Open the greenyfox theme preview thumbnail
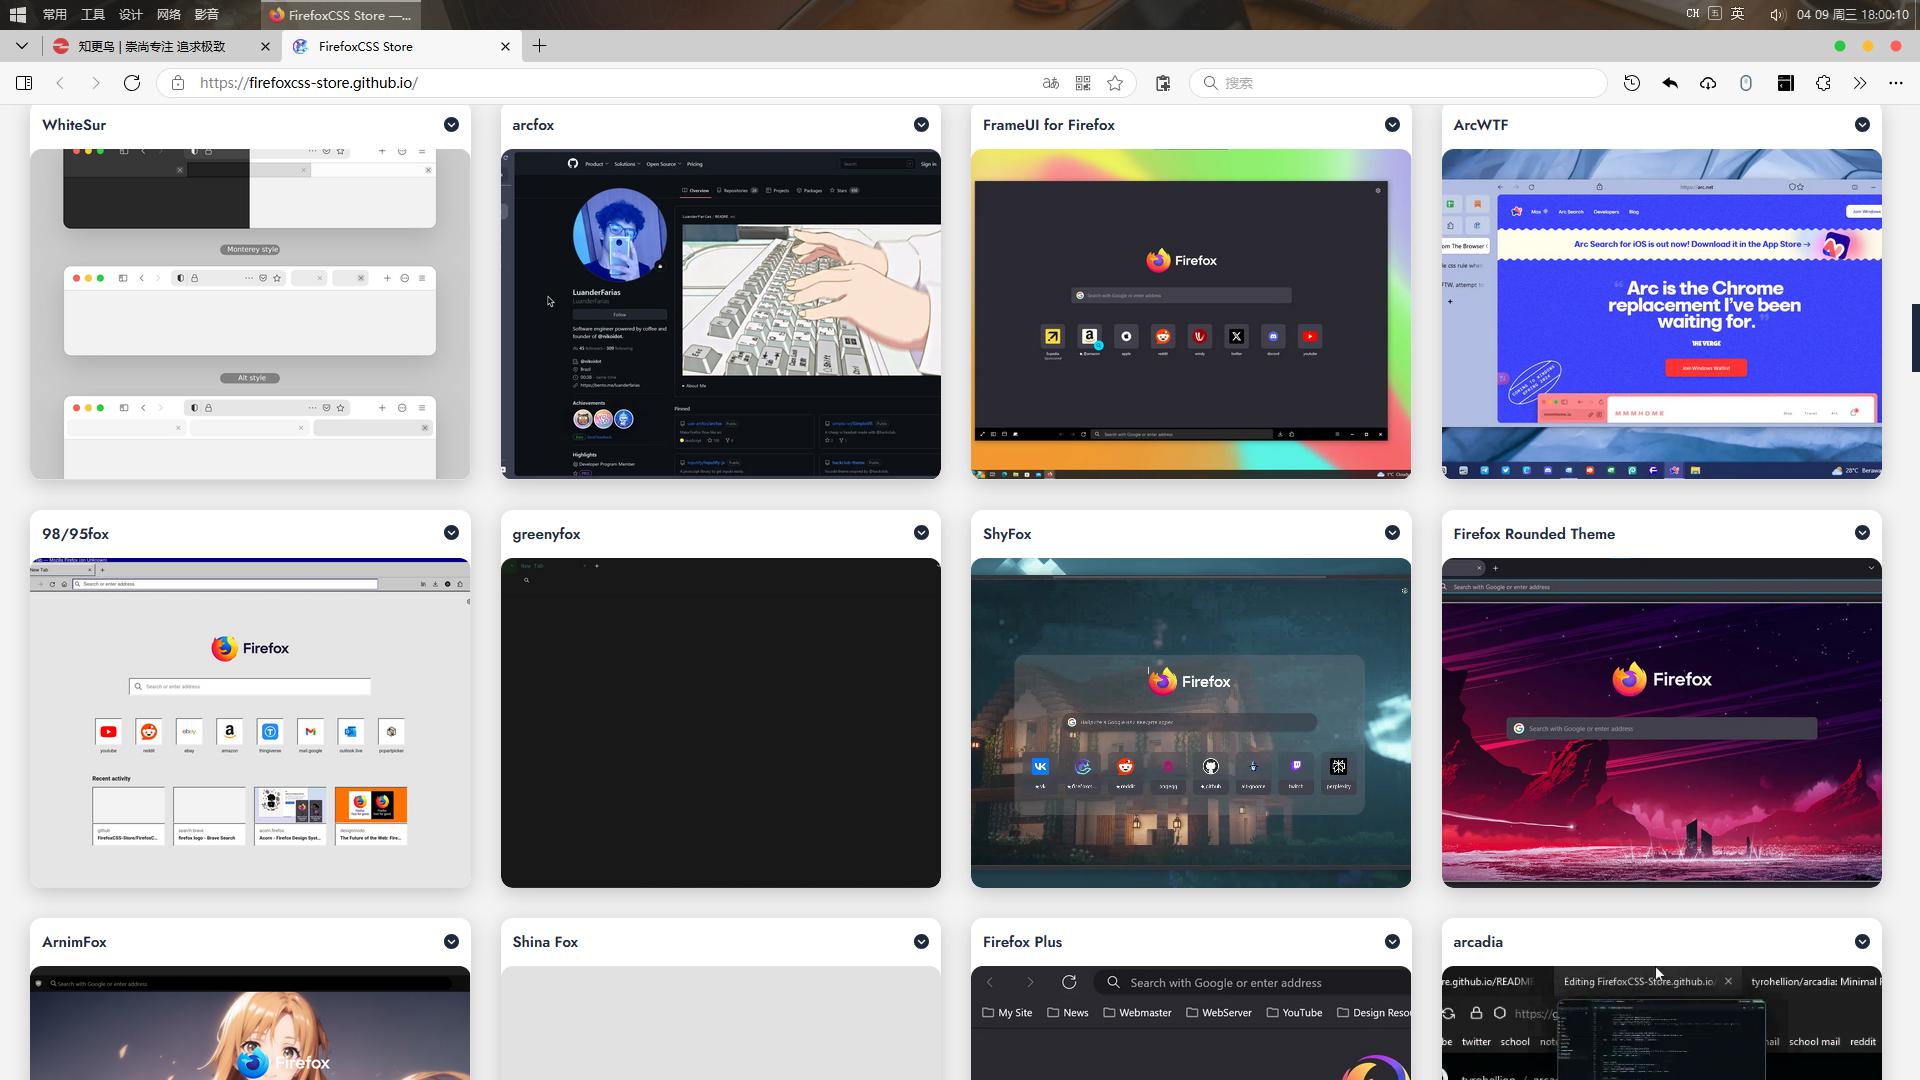 pyautogui.click(x=720, y=722)
